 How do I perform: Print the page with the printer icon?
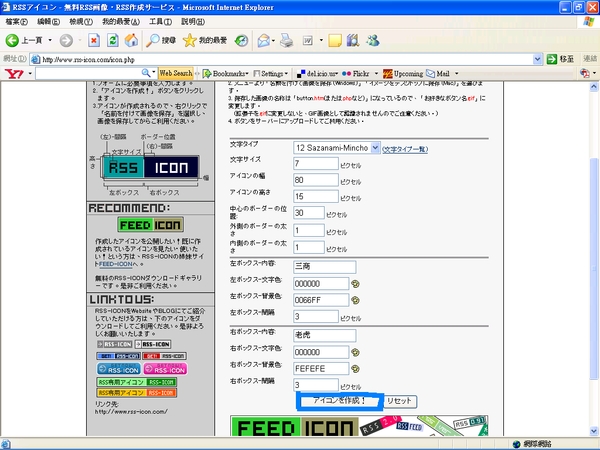(x=286, y=40)
